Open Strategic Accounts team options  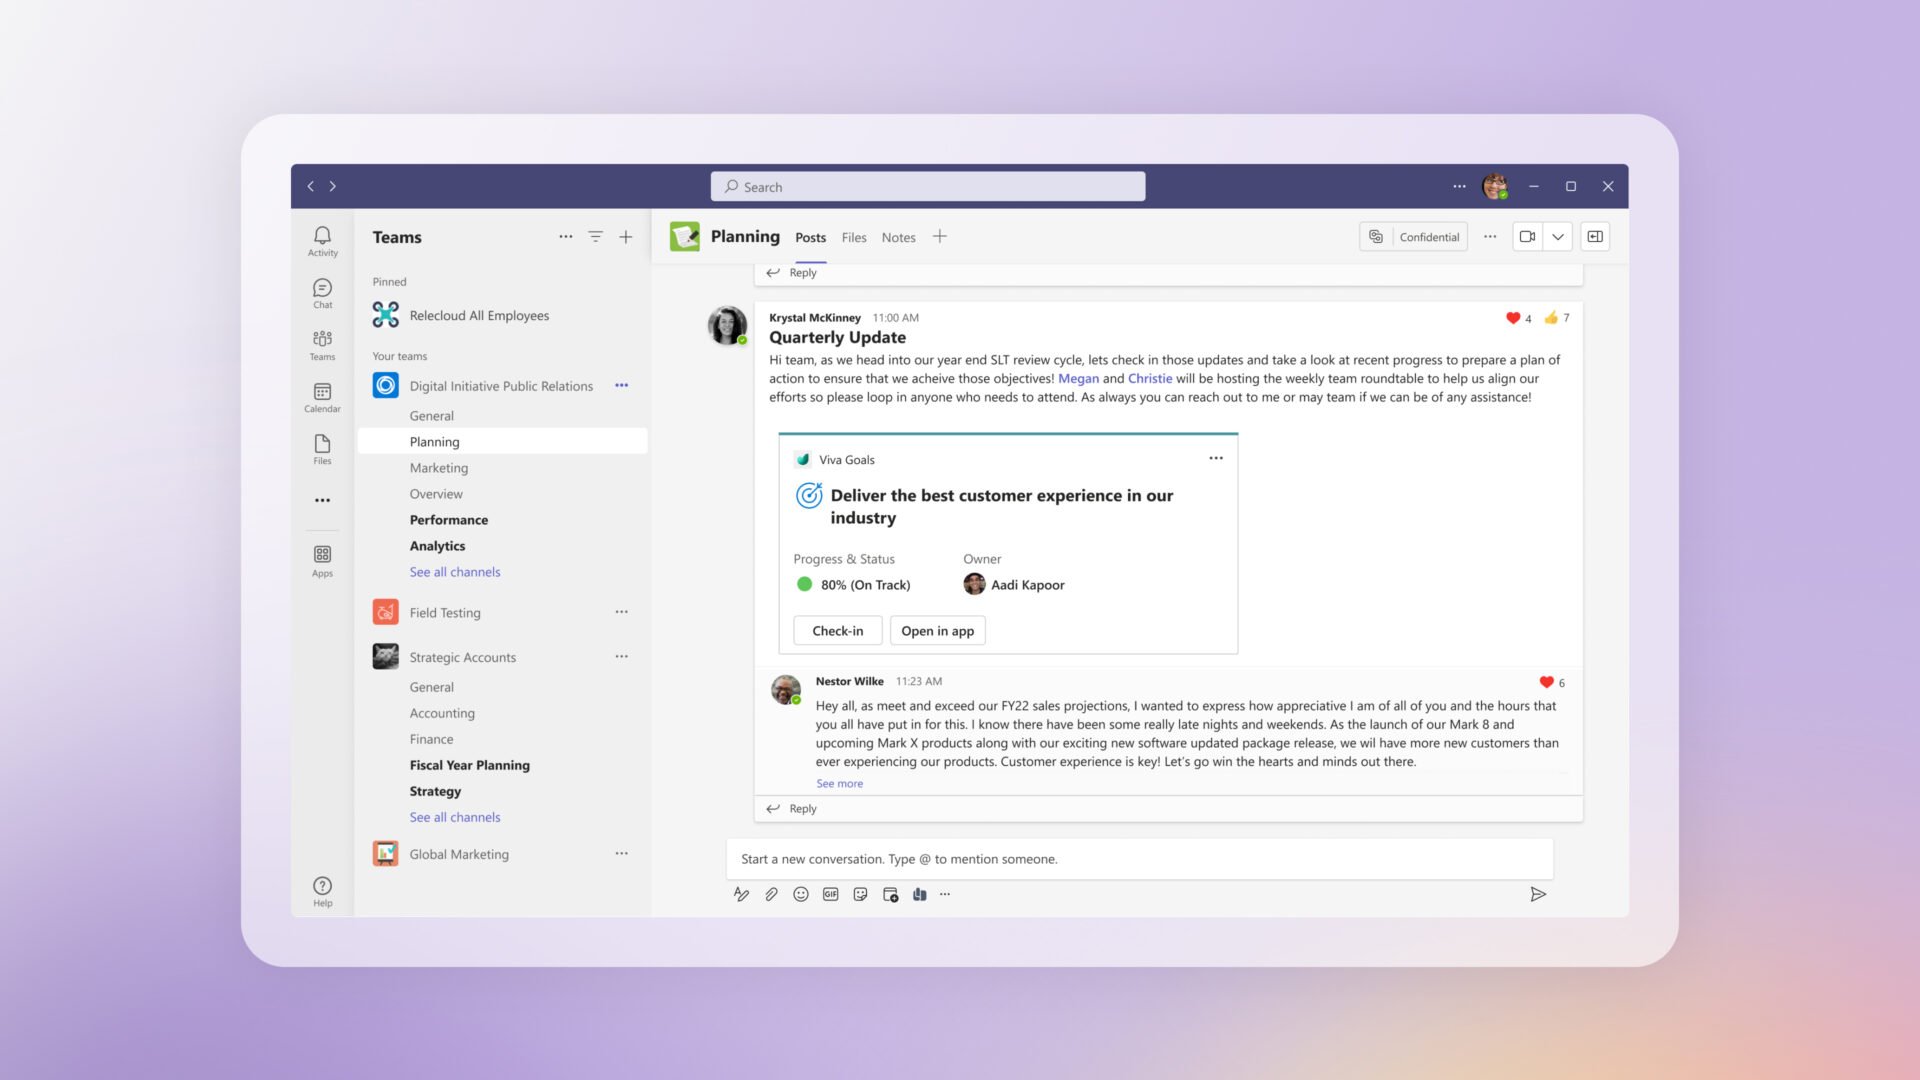[x=621, y=656]
